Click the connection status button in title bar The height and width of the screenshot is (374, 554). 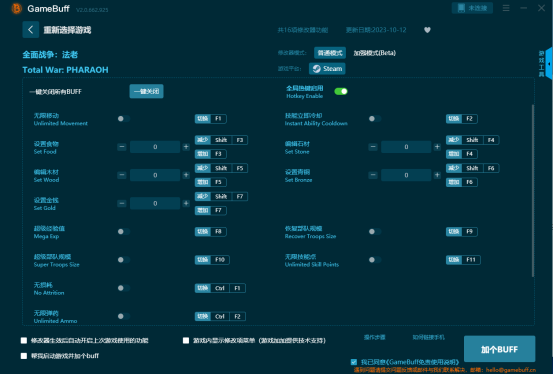click(x=472, y=8)
